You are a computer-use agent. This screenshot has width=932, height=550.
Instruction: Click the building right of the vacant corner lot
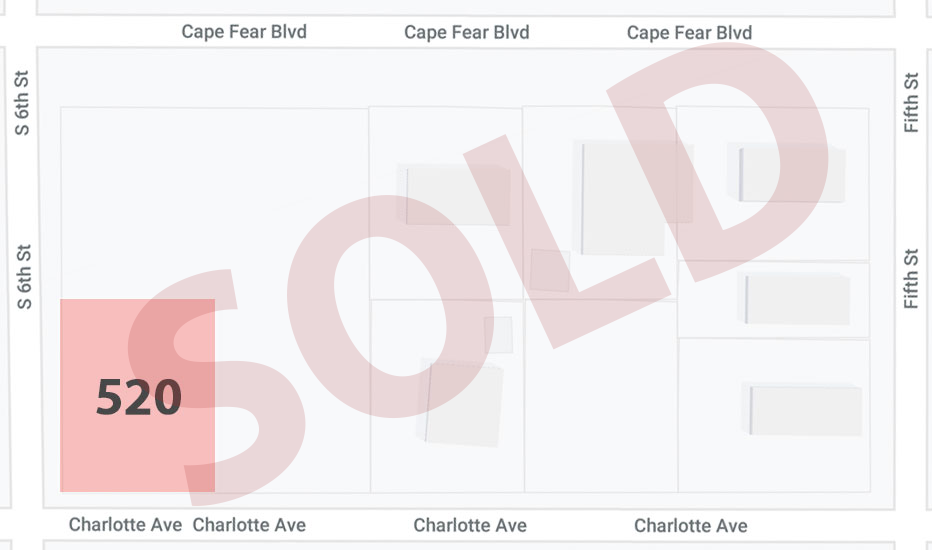(455, 195)
